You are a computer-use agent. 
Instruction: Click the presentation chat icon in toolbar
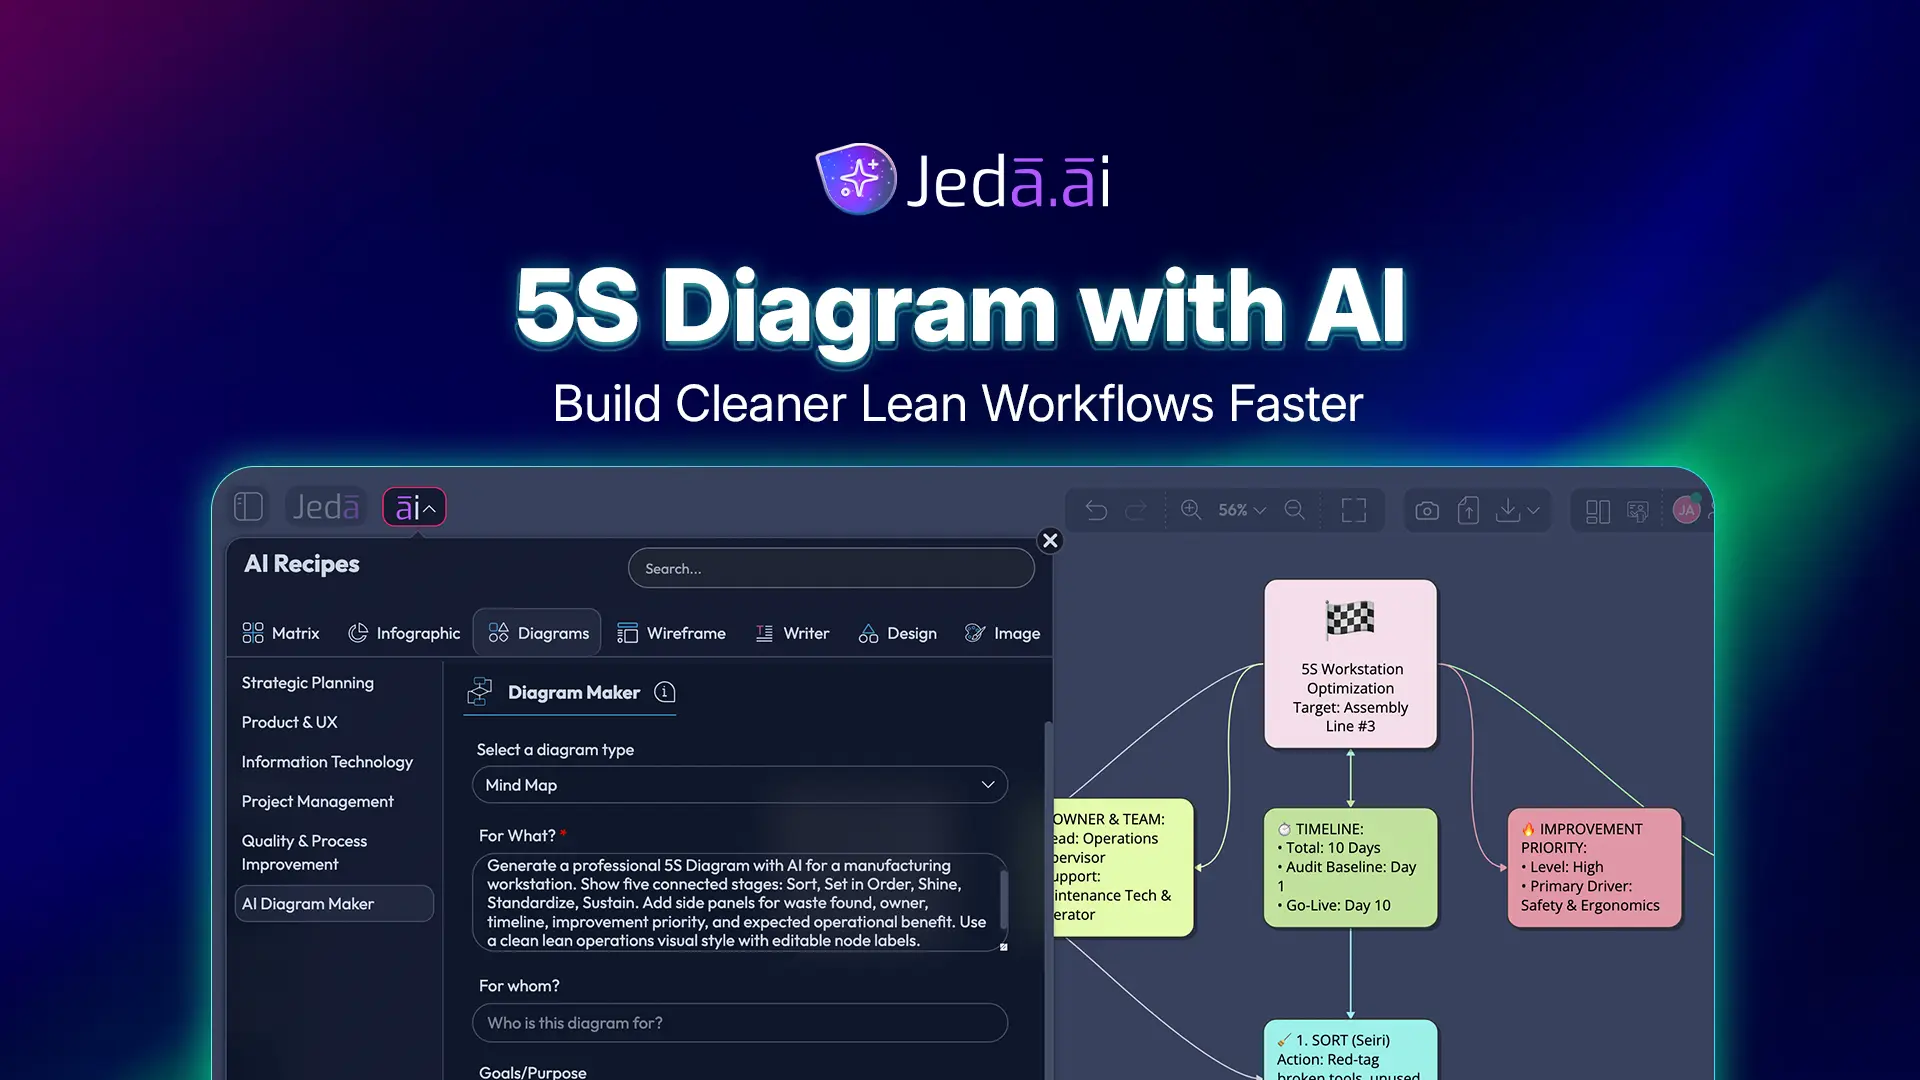coord(1638,511)
